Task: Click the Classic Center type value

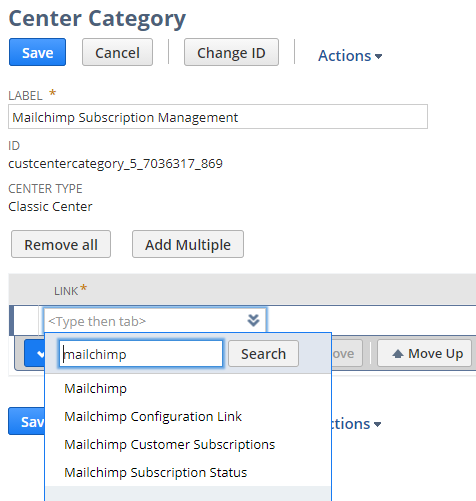Action: [x=50, y=207]
